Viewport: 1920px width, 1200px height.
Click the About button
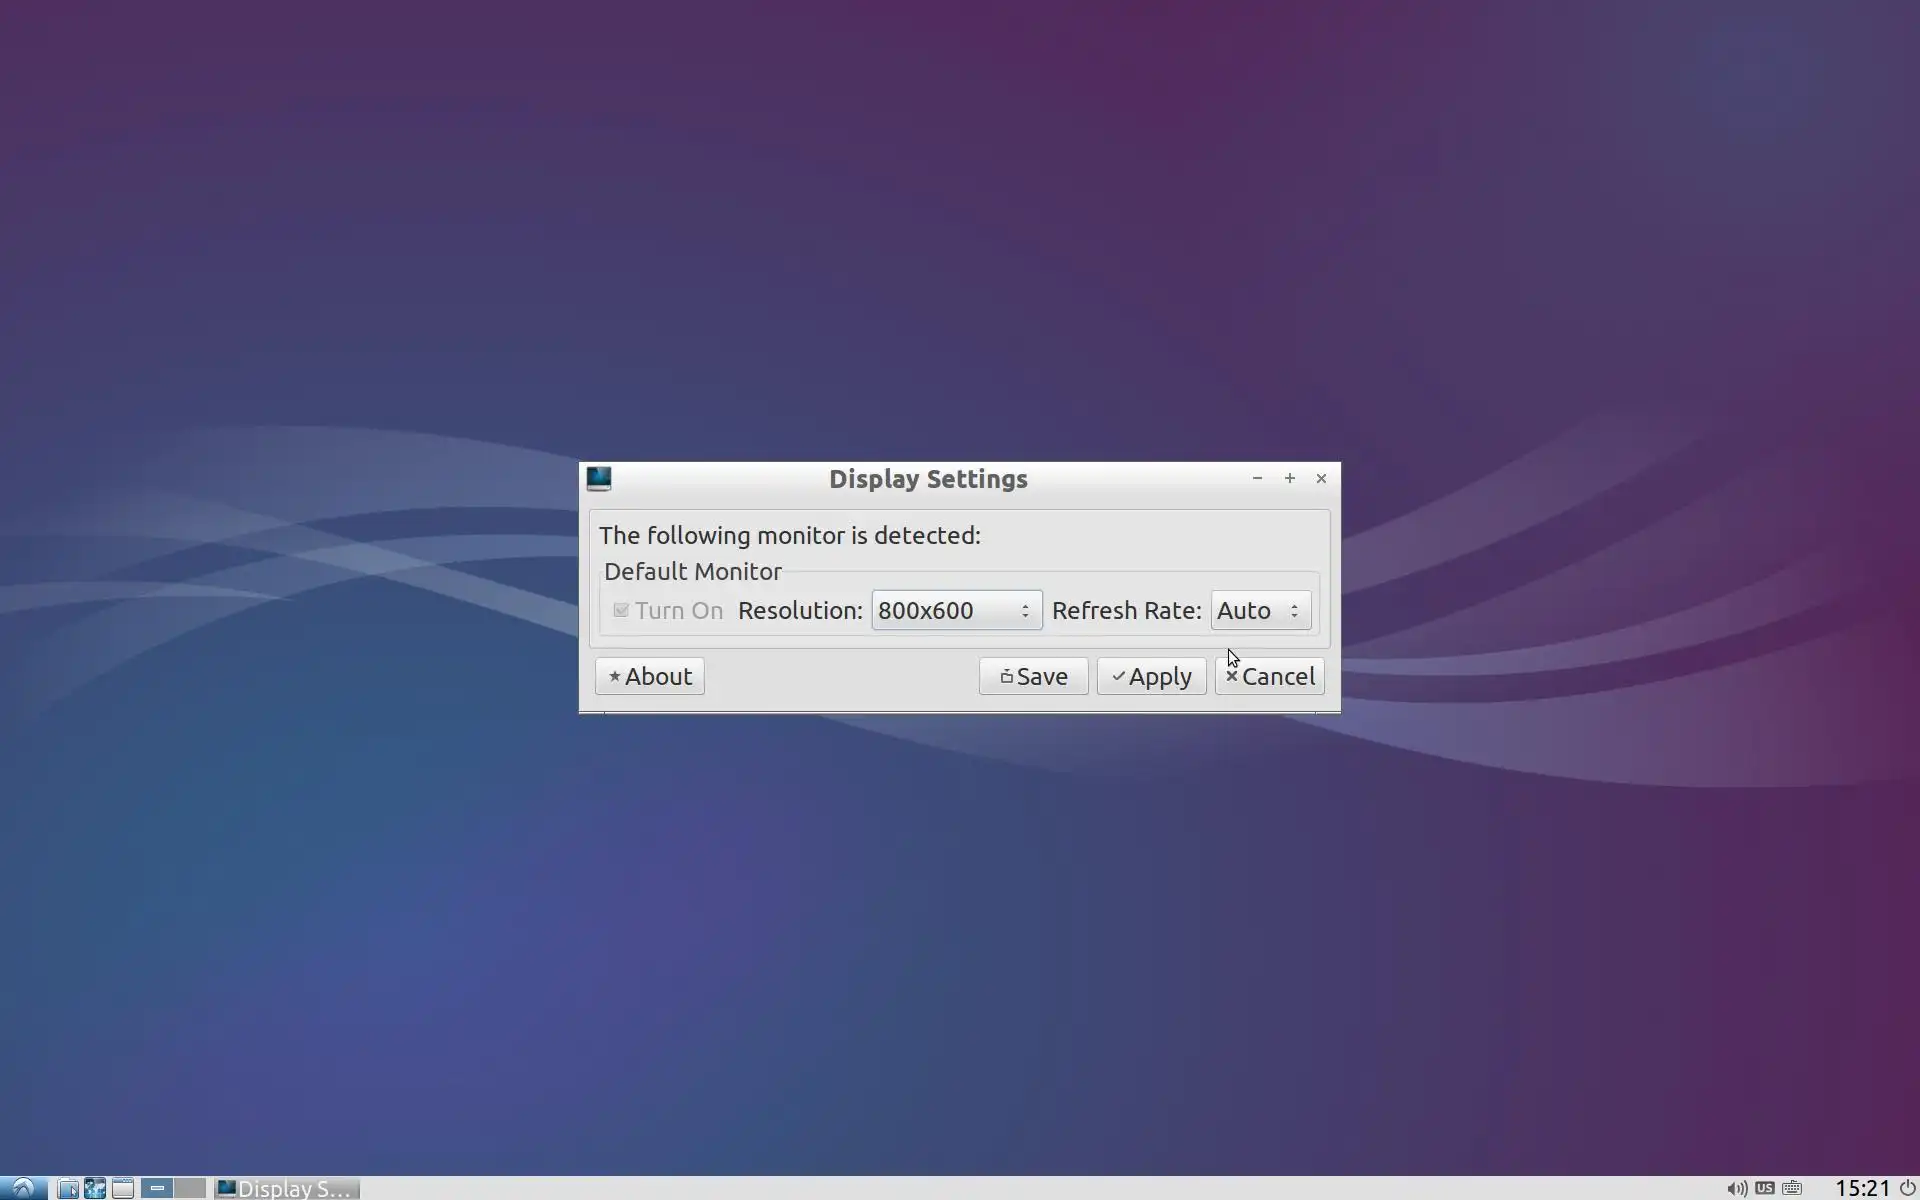pyautogui.click(x=650, y=676)
